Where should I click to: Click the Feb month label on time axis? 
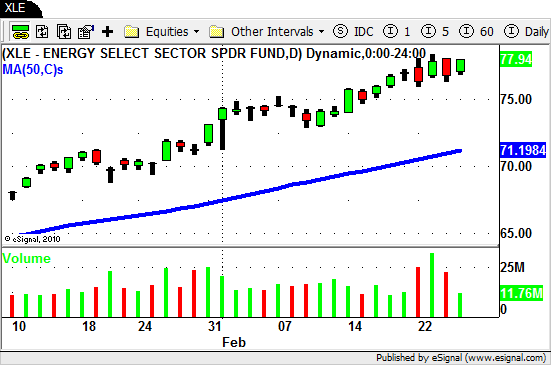tap(234, 342)
